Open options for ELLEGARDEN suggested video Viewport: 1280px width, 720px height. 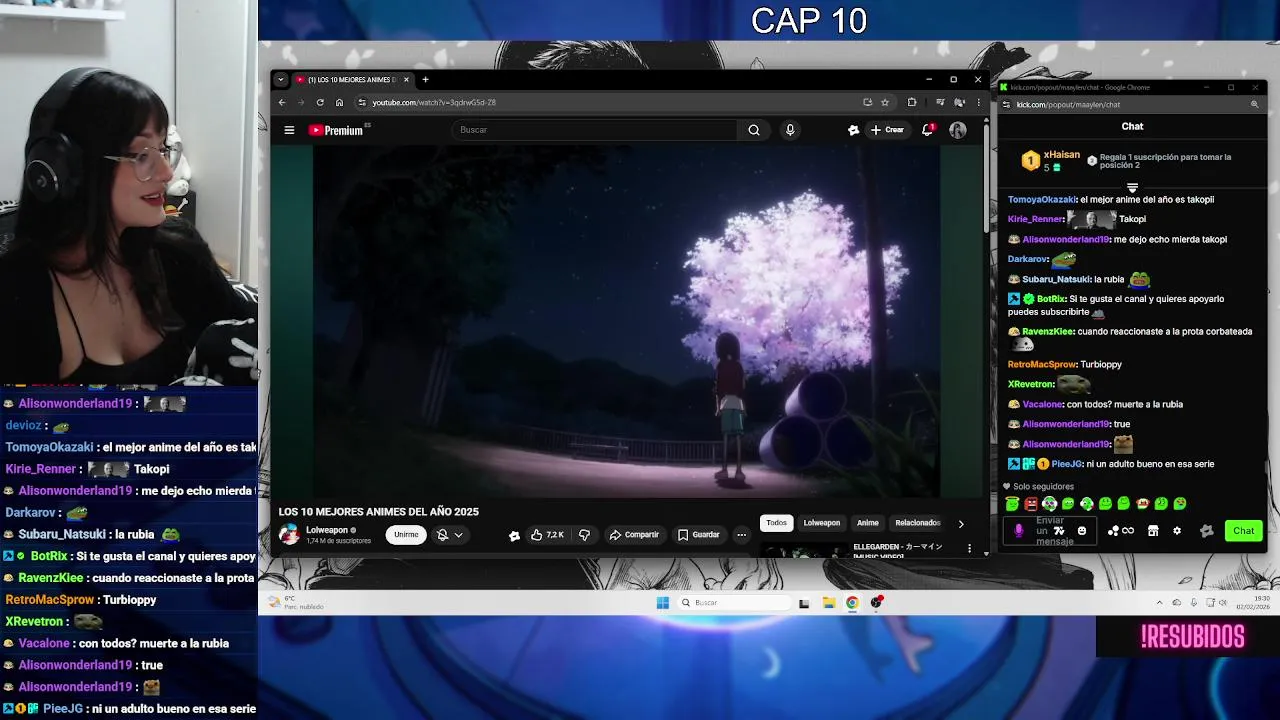click(x=969, y=548)
